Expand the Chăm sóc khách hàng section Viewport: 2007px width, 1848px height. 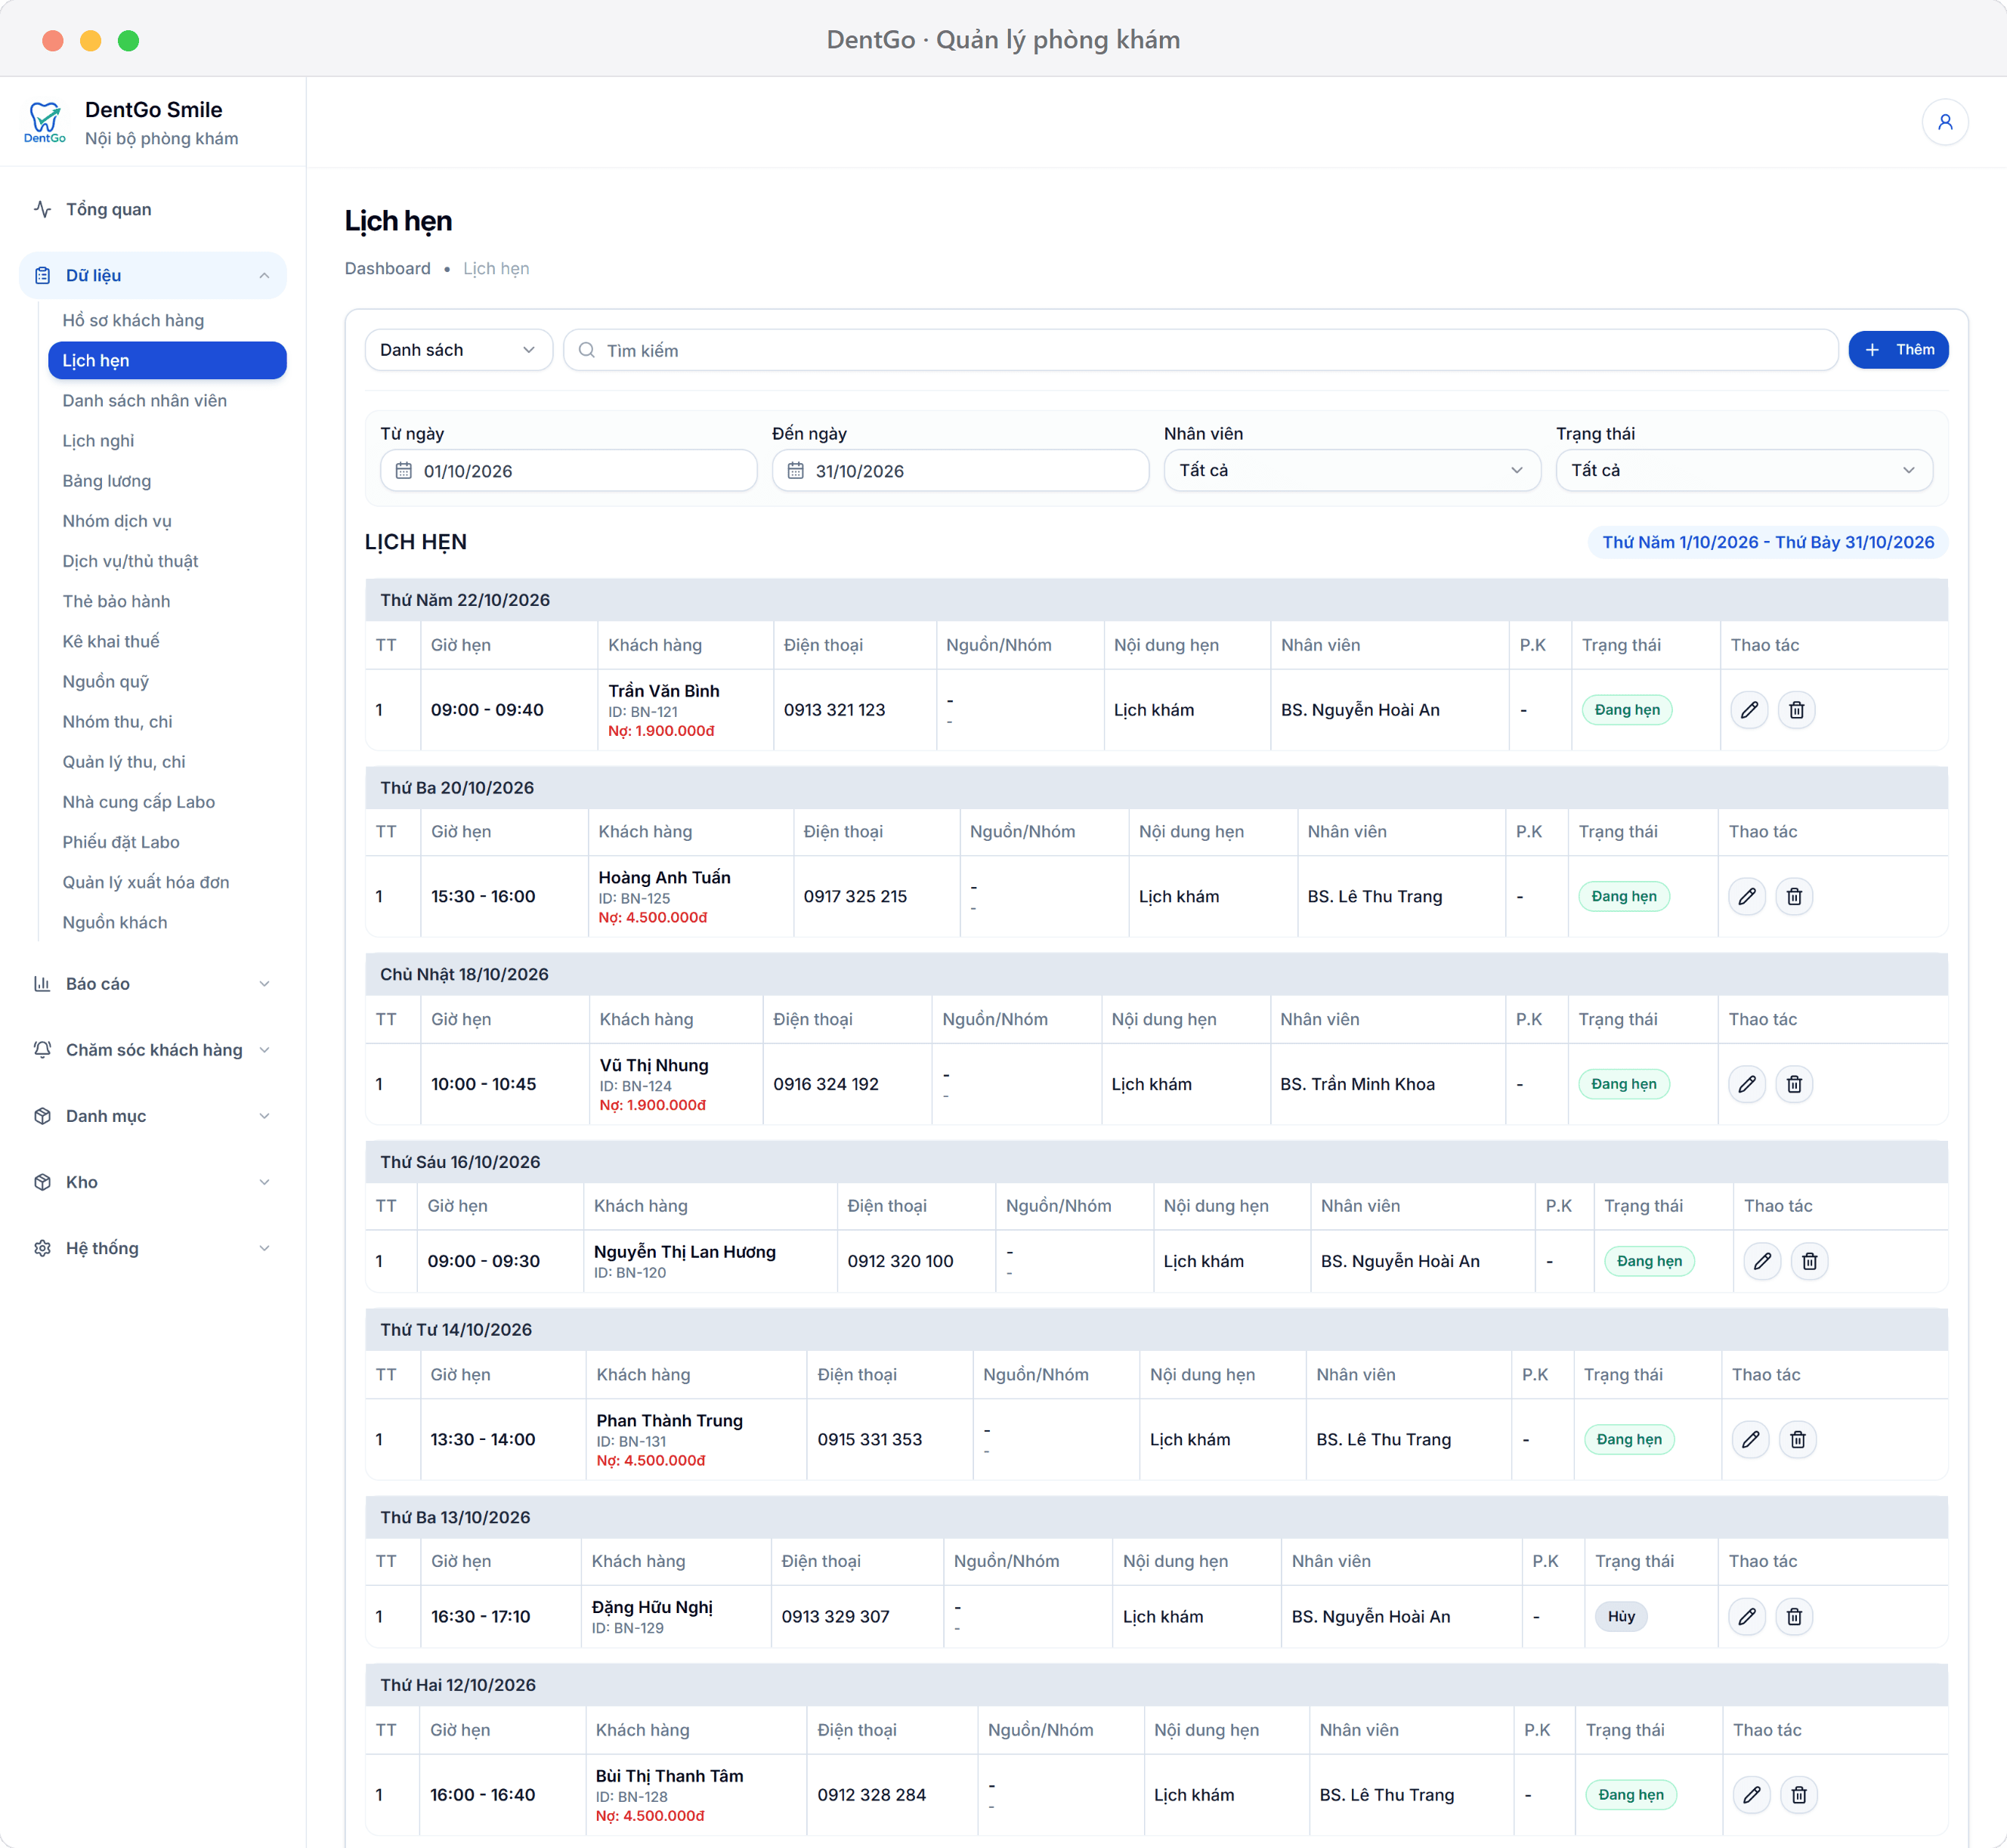point(153,1050)
